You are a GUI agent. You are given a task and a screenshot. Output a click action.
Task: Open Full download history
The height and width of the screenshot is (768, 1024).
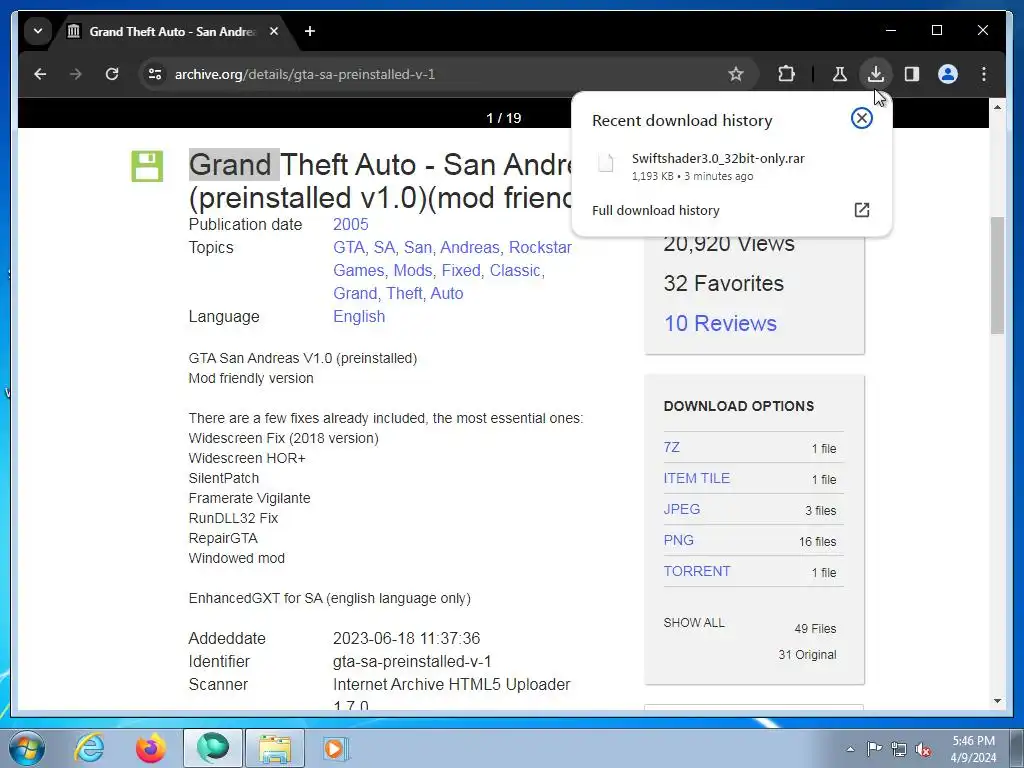click(x=731, y=210)
